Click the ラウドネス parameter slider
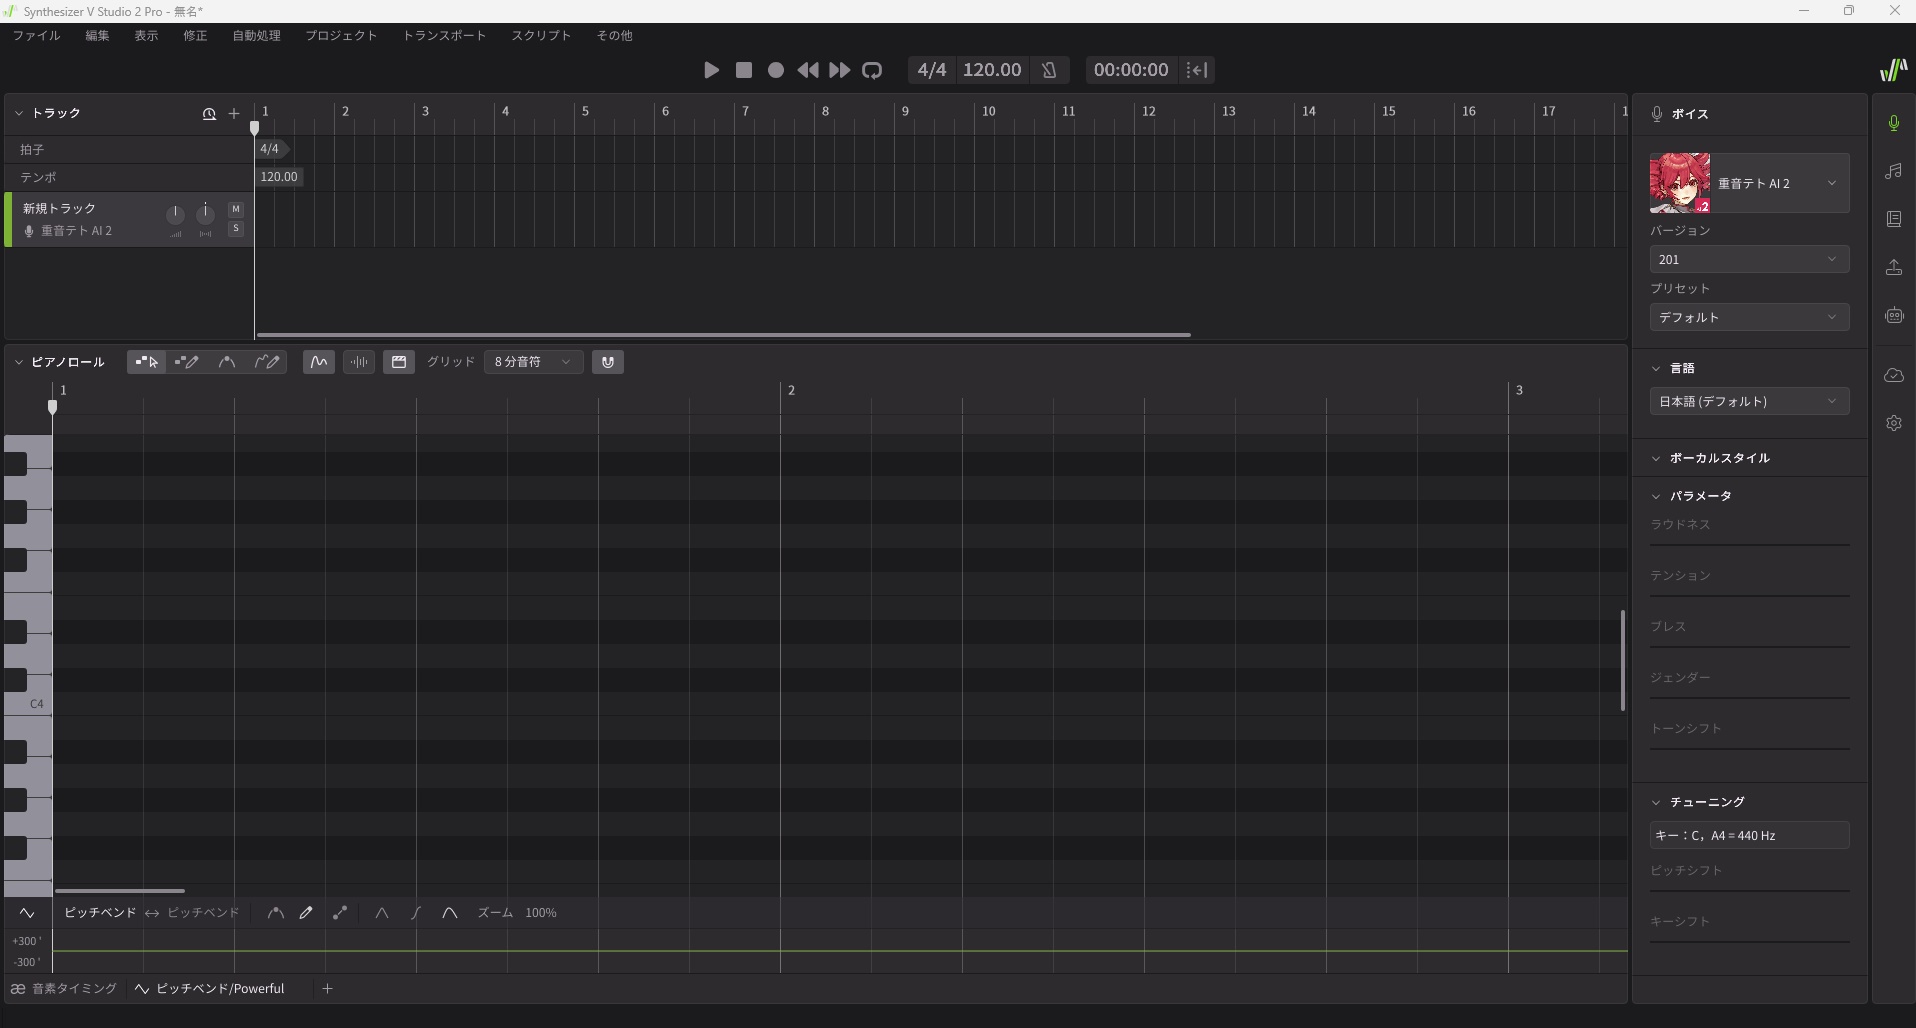 (1748, 544)
